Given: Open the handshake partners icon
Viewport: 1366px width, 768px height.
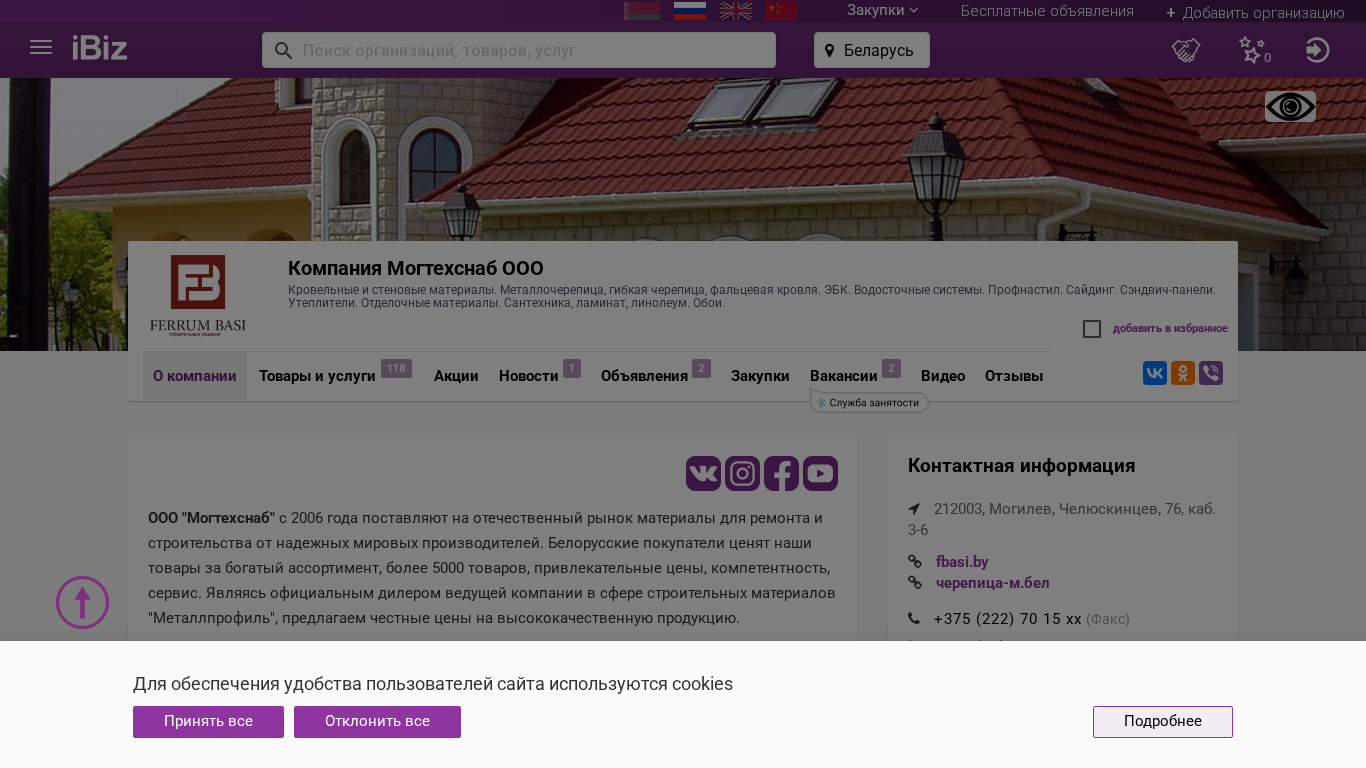Looking at the screenshot, I should pyautogui.click(x=1186, y=50).
